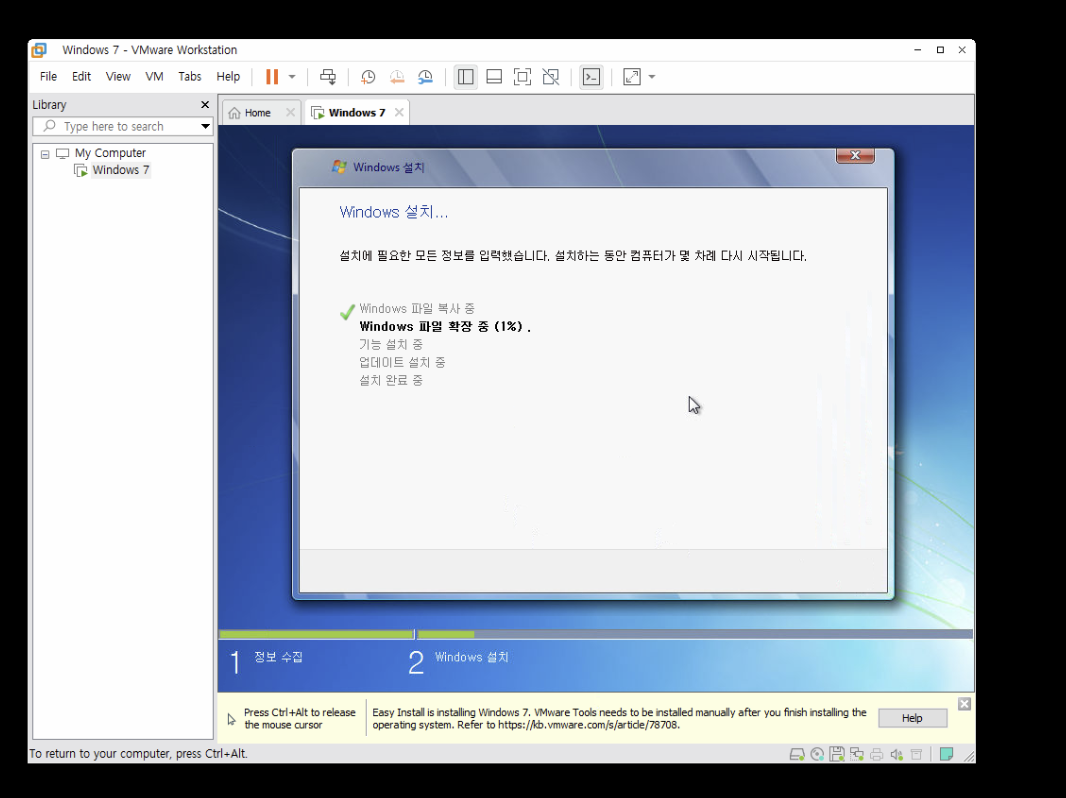
Task: Collapse the My Computer tree node
Action: coord(45,154)
